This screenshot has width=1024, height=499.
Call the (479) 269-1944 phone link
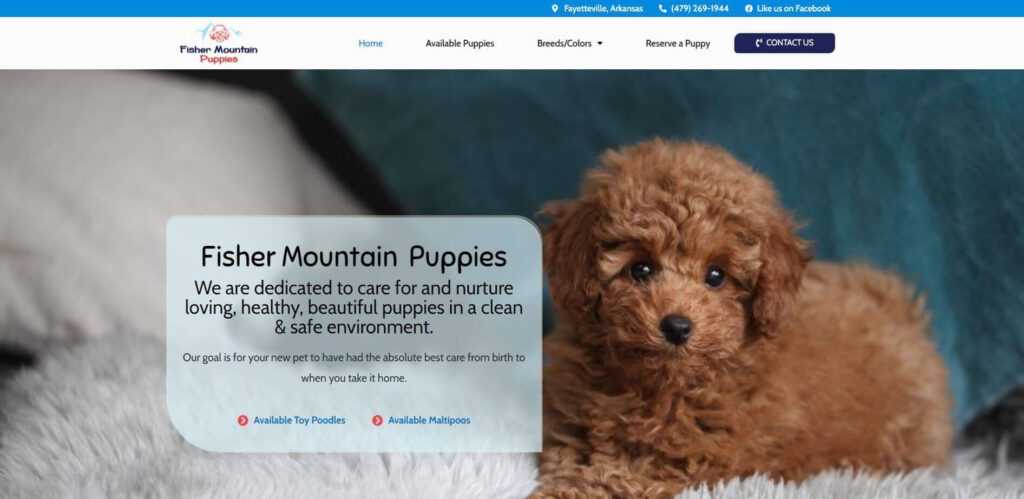(x=699, y=8)
